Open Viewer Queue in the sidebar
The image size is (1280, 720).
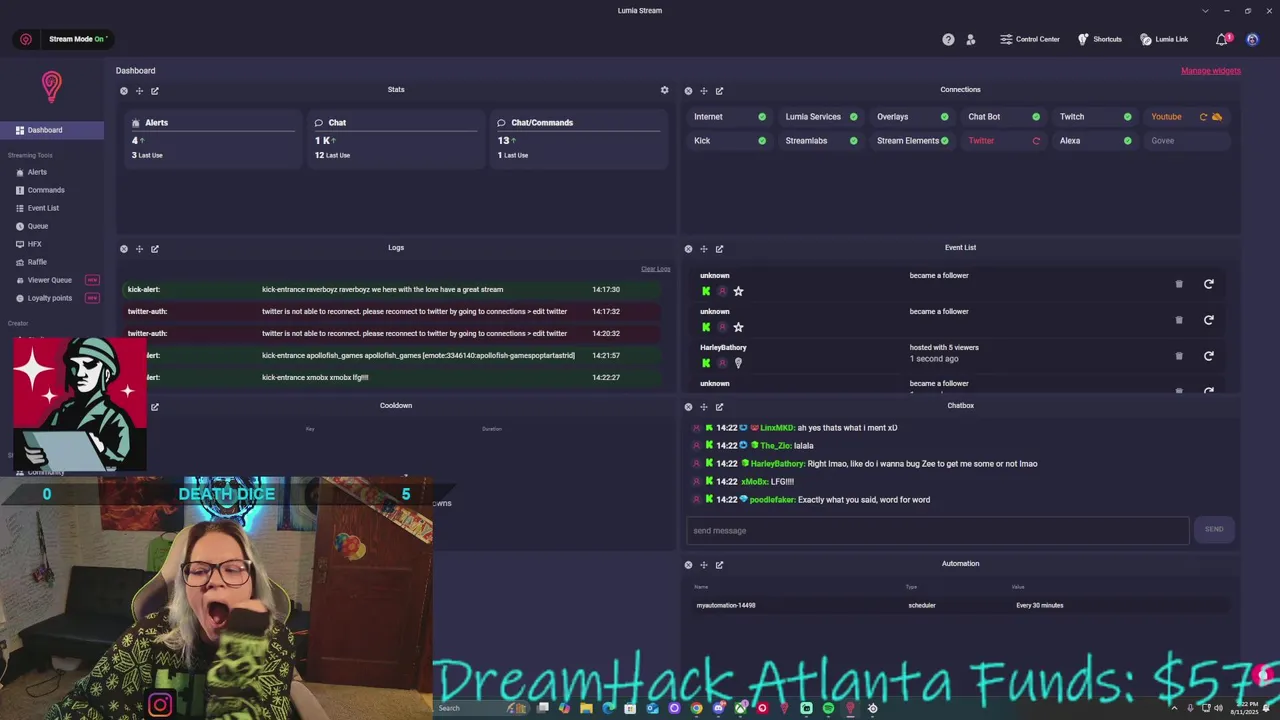(x=50, y=280)
